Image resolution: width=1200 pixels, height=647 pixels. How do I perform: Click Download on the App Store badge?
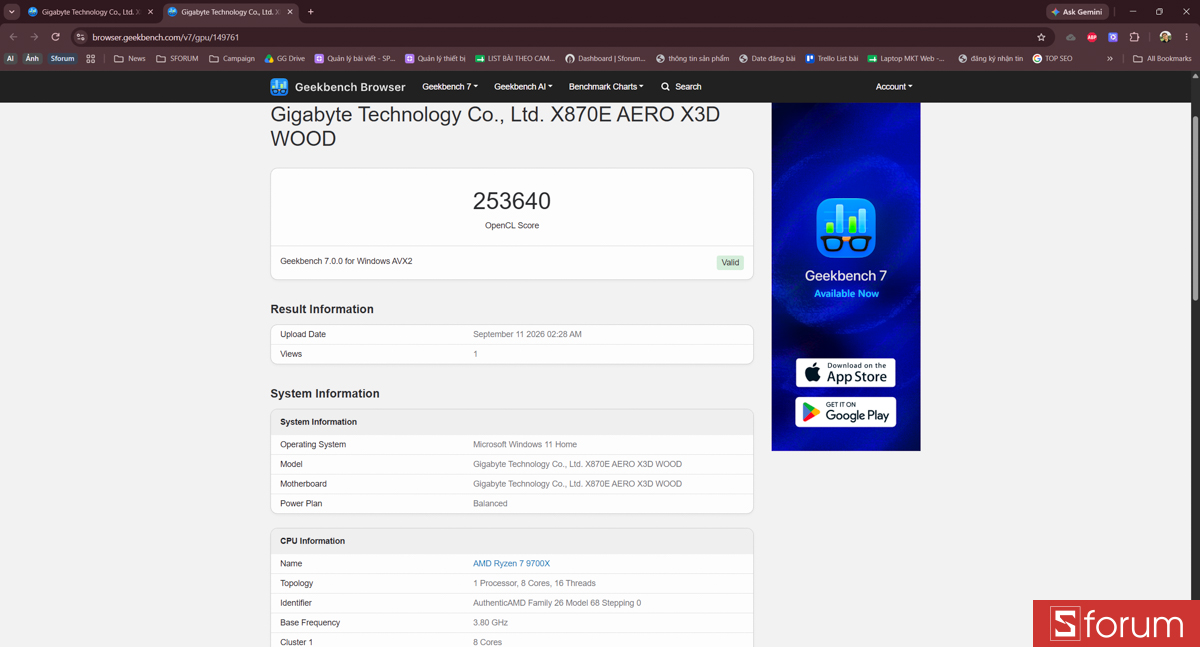tap(846, 373)
